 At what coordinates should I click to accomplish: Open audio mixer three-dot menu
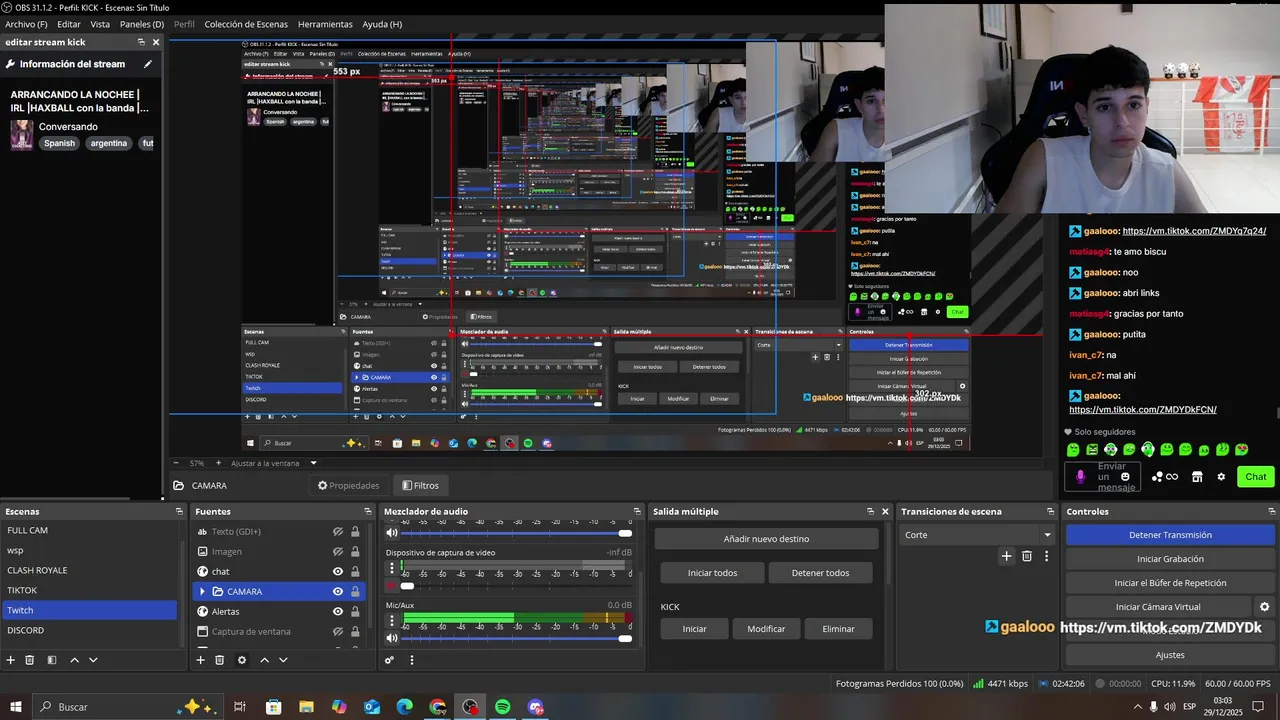(411, 660)
